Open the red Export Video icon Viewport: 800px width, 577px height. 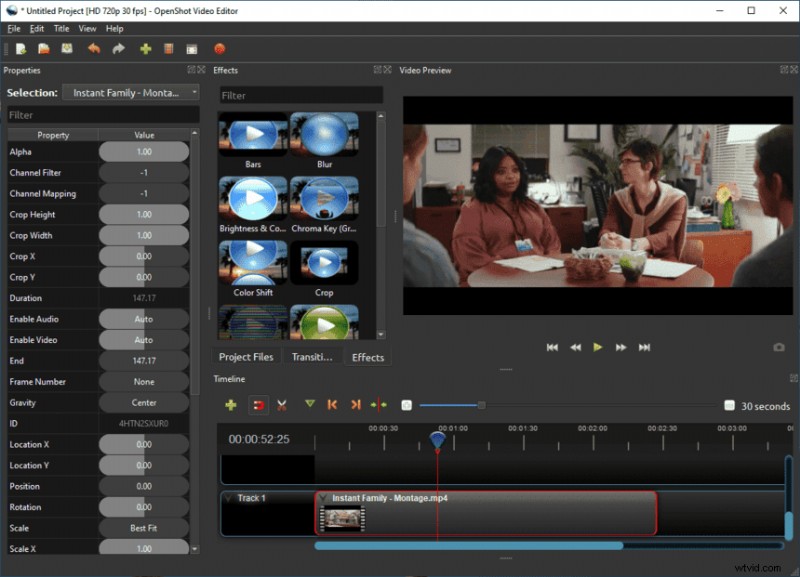[220, 48]
